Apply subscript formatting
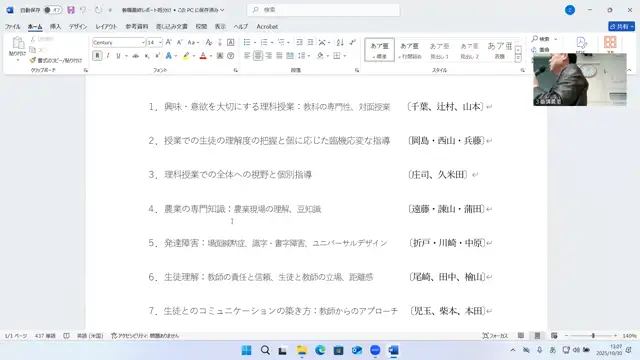The width and height of the screenshot is (640, 360). point(147,56)
